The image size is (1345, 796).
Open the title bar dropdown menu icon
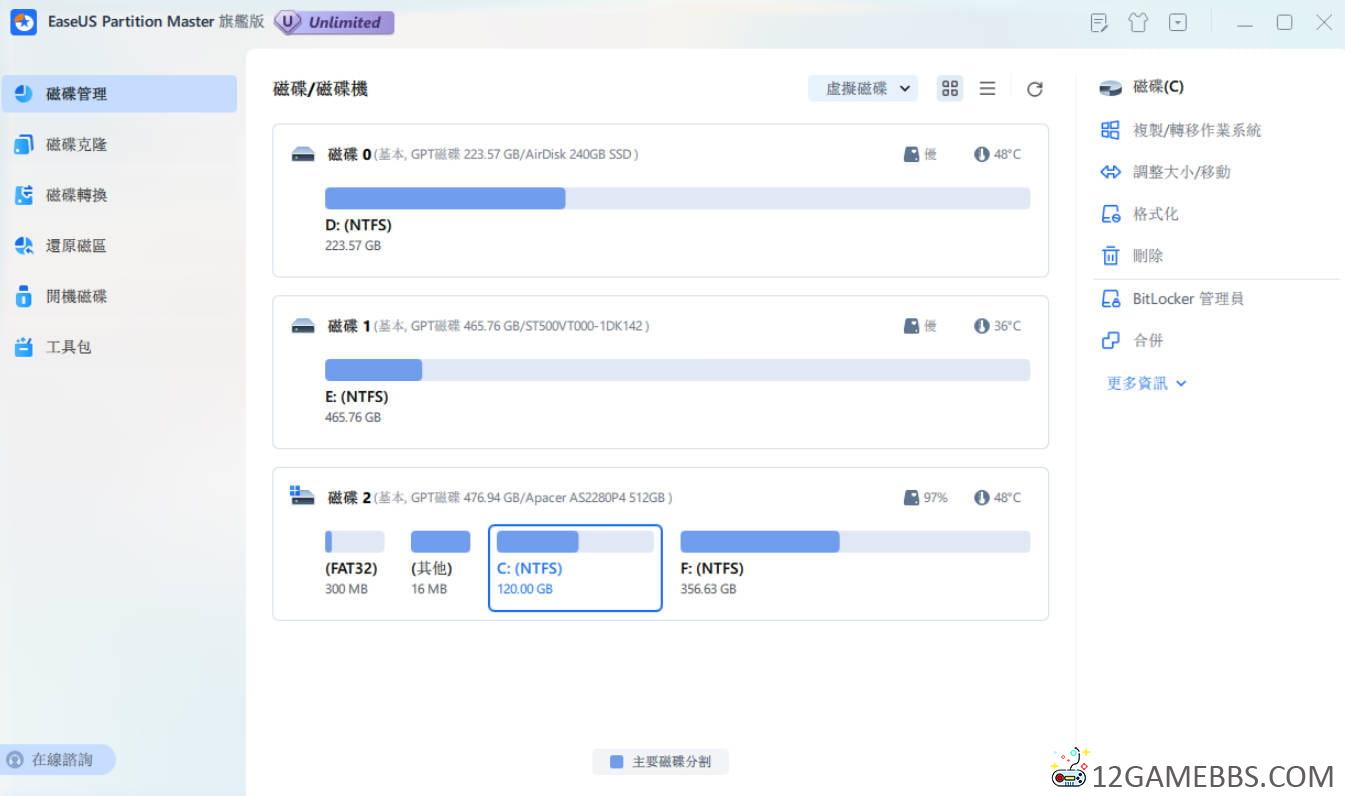[x=1178, y=22]
